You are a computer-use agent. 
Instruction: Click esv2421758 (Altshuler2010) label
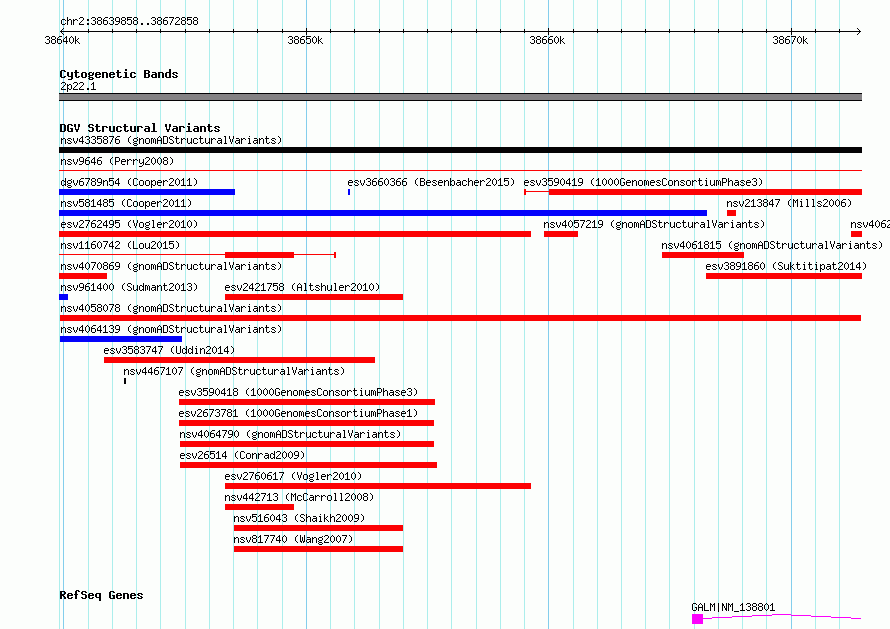[x=302, y=287]
